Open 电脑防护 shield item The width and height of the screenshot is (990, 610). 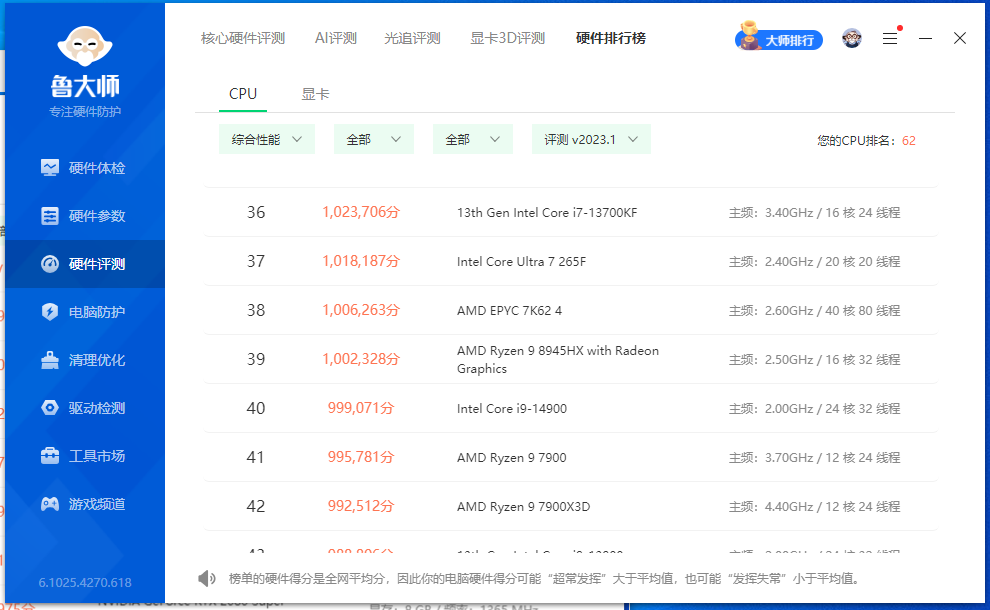coord(85,312)
